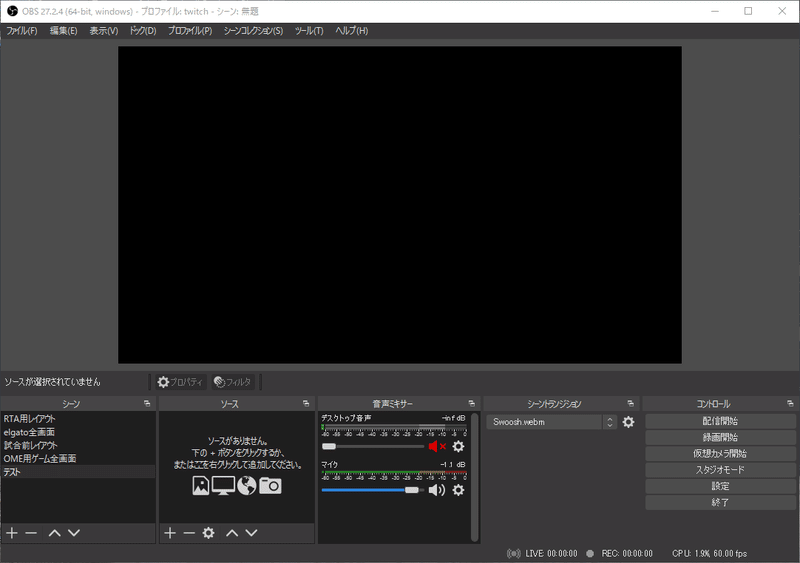Open 設定 button in controls
The height and width of the screenshot is (563, 800).
[x=720, y=486]
